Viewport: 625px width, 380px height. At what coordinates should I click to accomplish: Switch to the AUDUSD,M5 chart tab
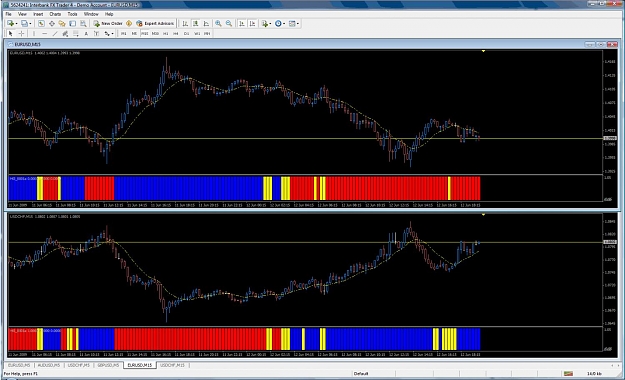pyautogui.click(x=49, y=365)
